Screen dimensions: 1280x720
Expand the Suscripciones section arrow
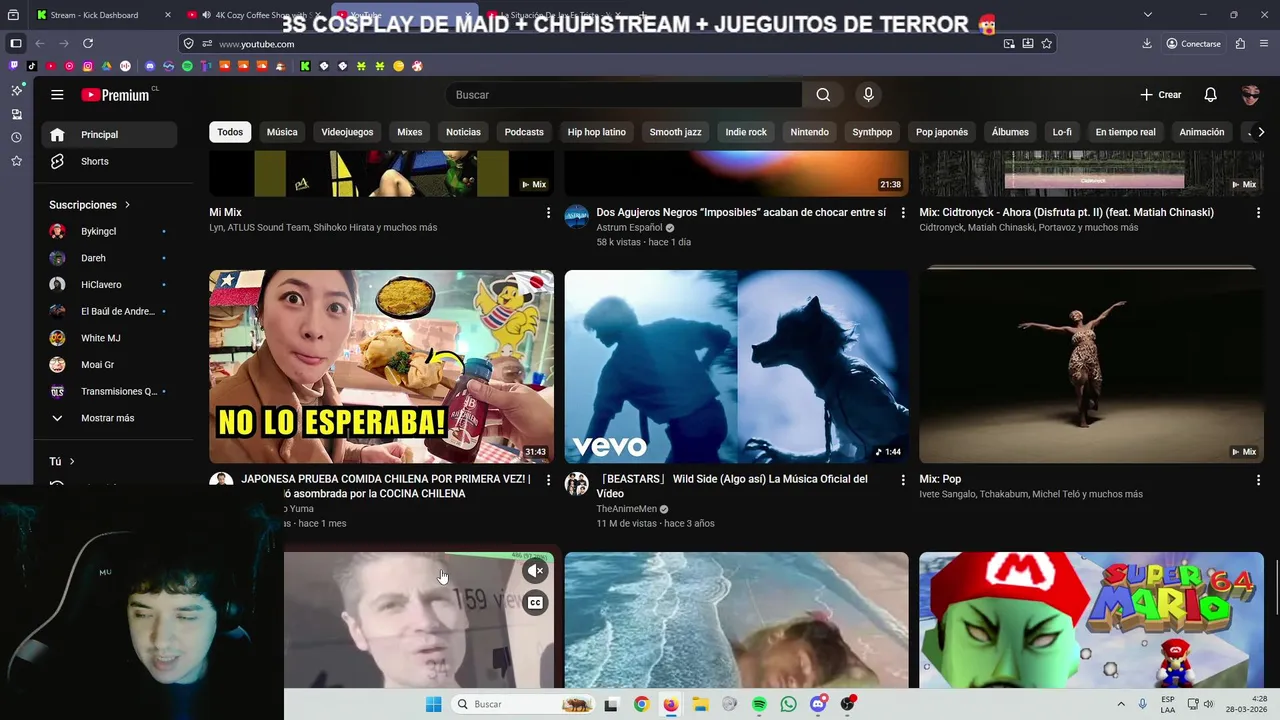coord(127,205)
